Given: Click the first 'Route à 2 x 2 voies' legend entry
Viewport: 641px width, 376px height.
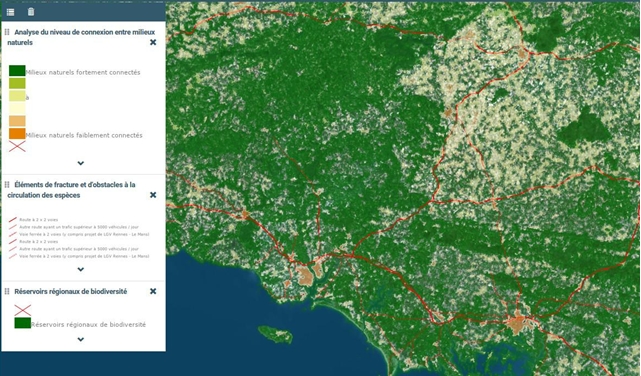Looking at the screenshot, I should tap(38, 219).
